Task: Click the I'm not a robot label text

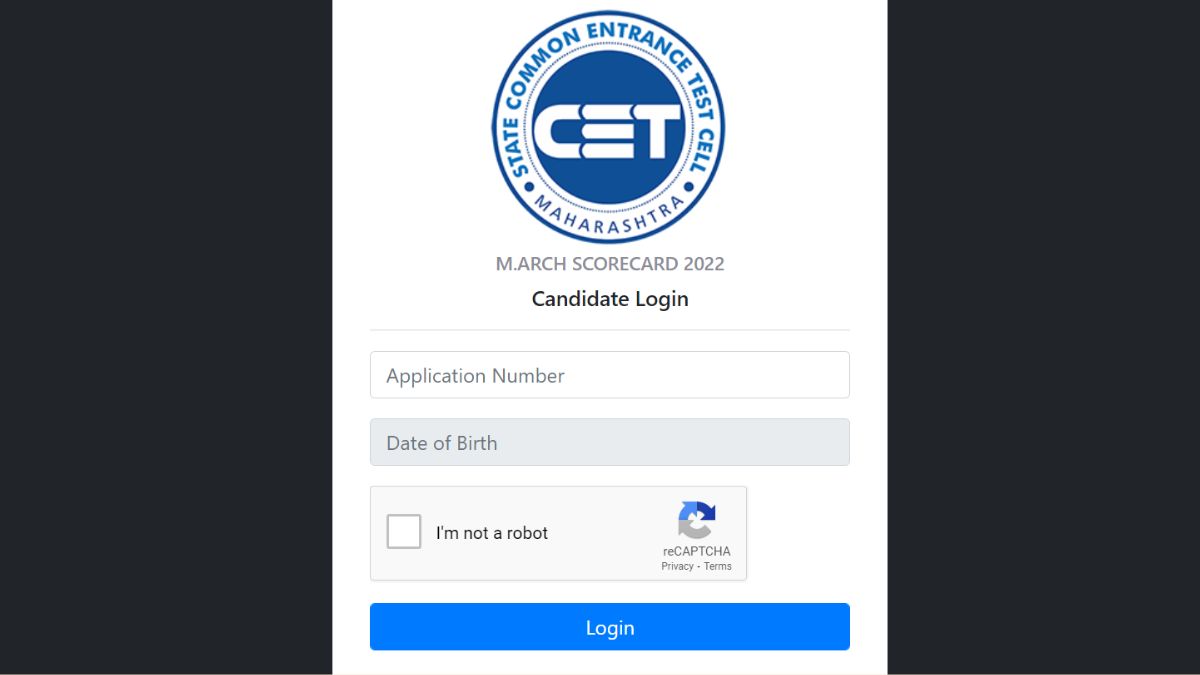Action: click(492, 533)
